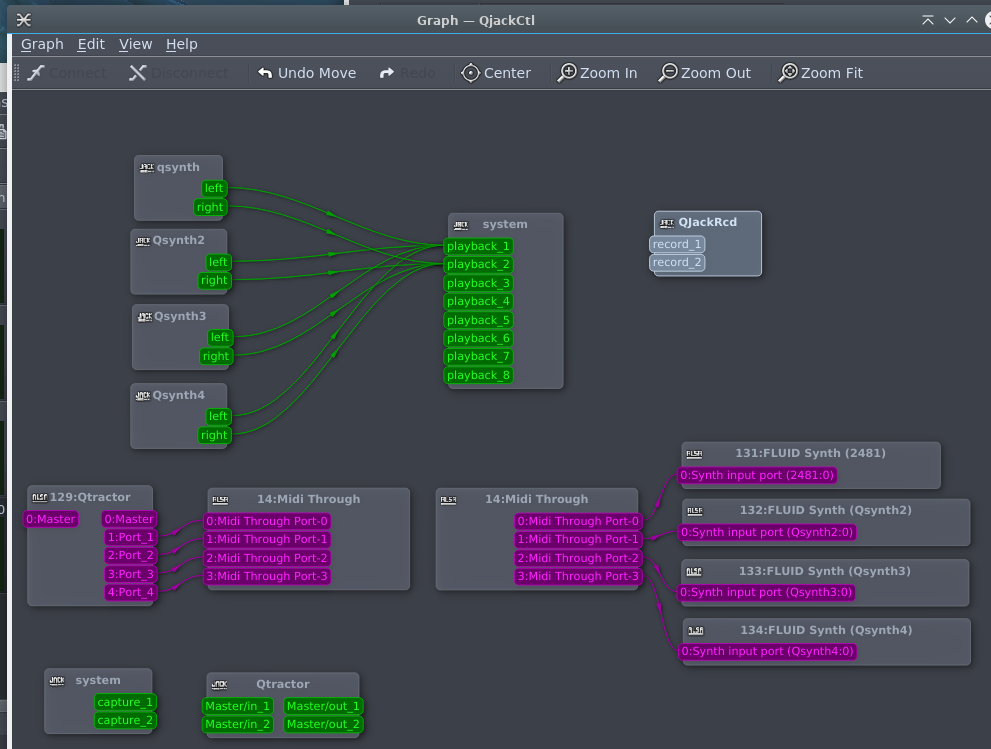
Task: Click the Undo Move arrow icon
Action: (265, 73)
